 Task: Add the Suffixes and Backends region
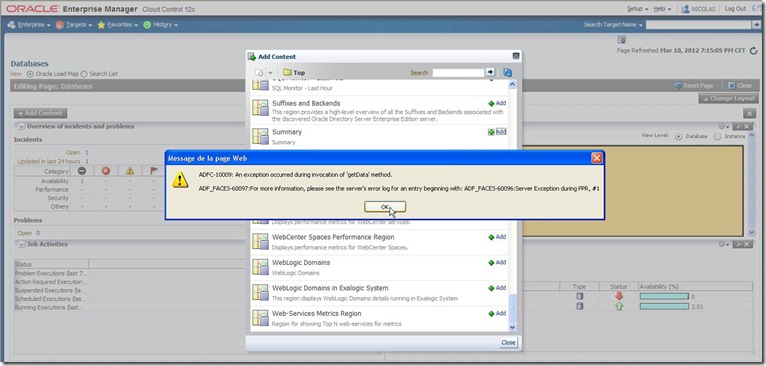point(497,103)
